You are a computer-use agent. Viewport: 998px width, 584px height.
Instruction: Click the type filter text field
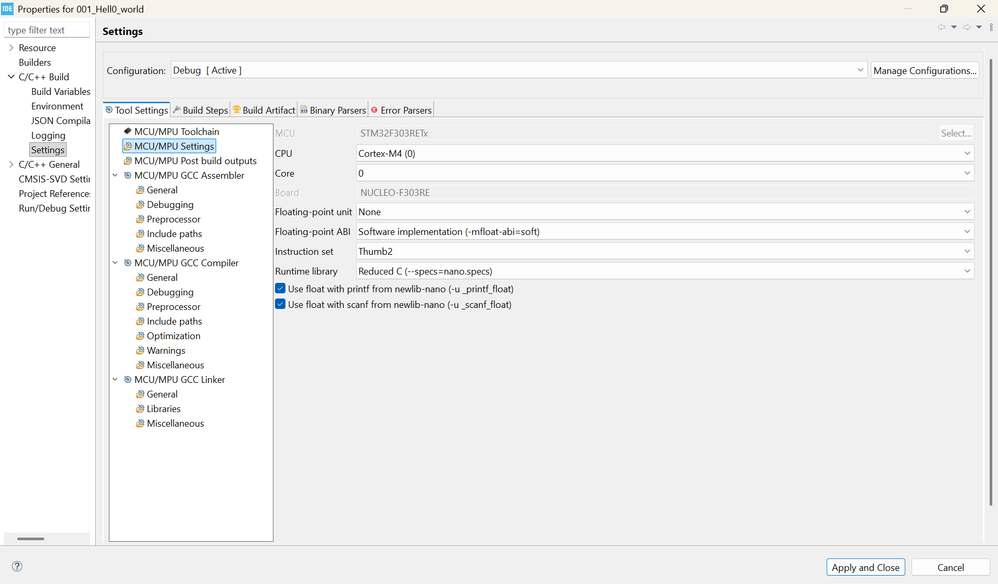(47, 30)
